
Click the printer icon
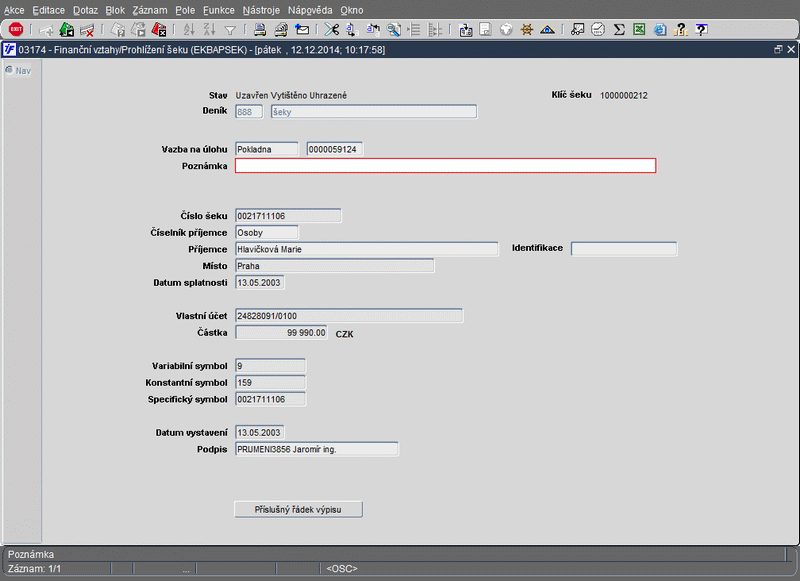(260, 30)
